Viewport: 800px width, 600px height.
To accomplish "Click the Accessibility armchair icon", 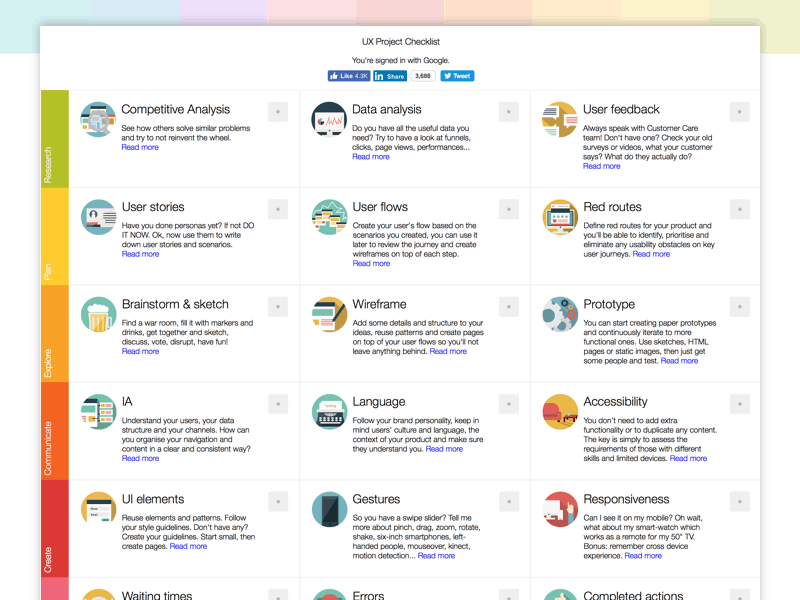I will (x=560, y=412).
